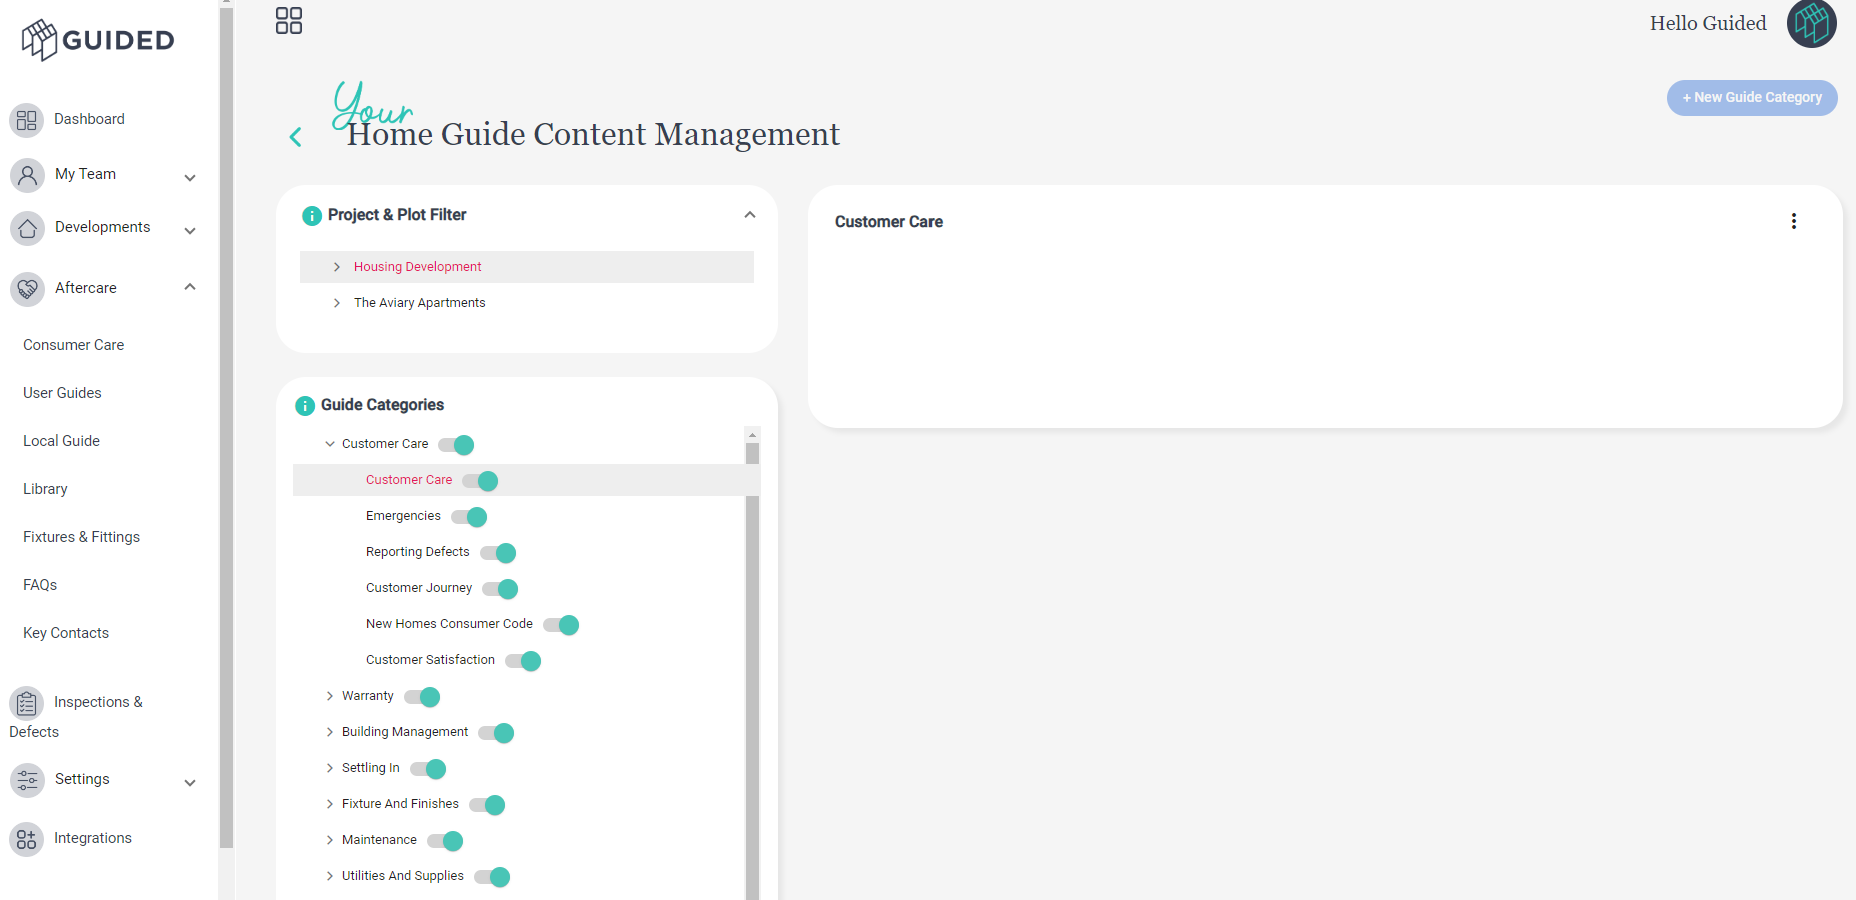Toggle the Reporting Defects switch
The image size is (1856, 900).
498,553
